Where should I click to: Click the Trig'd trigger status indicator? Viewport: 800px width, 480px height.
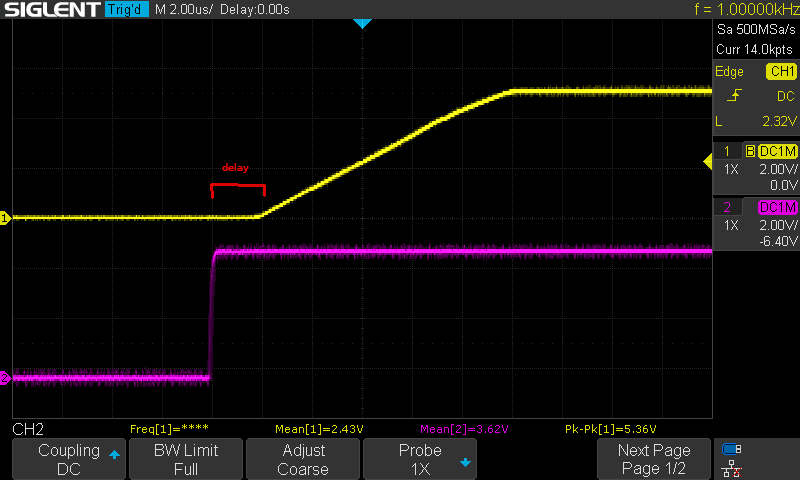pos(127,9)
